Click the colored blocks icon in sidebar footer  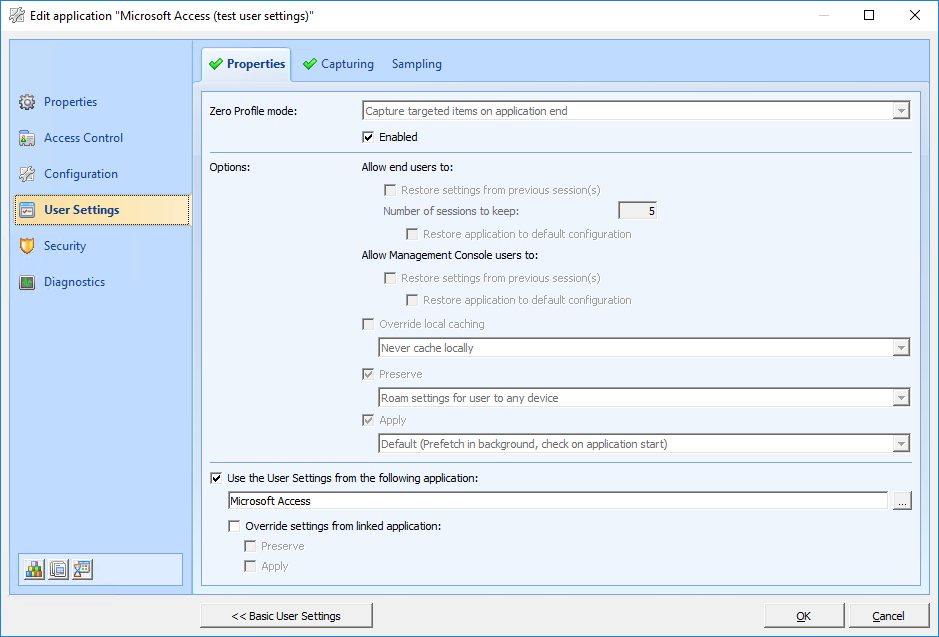[35, 569]
